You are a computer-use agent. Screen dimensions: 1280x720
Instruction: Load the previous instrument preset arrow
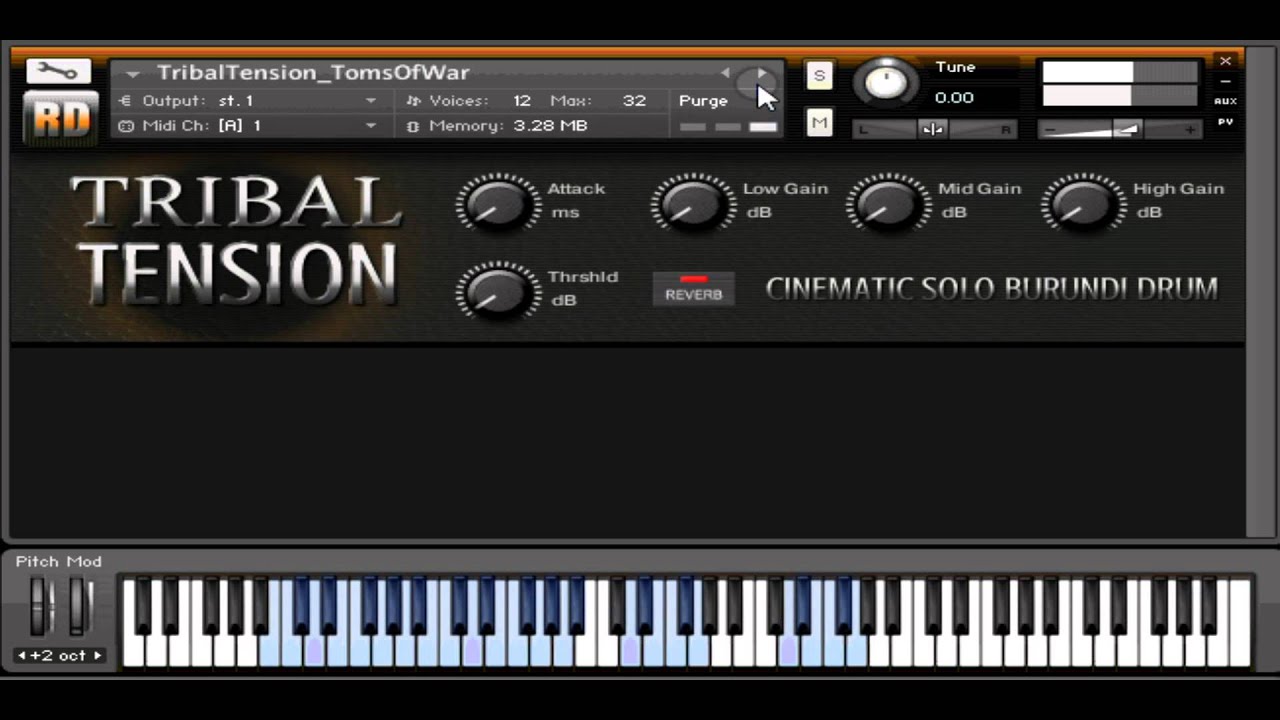726,73
